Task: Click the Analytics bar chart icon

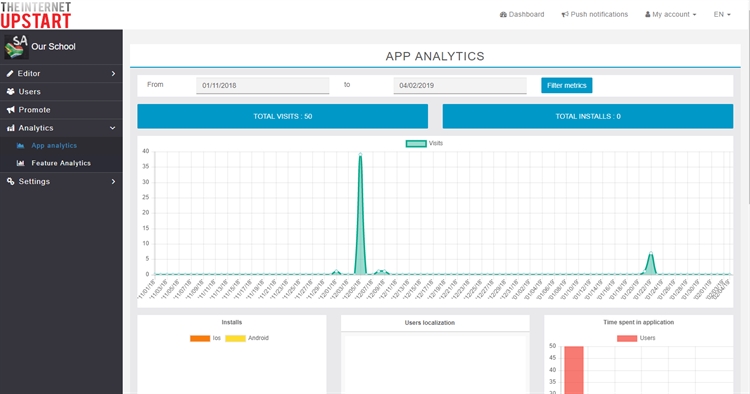Action: 11,128
